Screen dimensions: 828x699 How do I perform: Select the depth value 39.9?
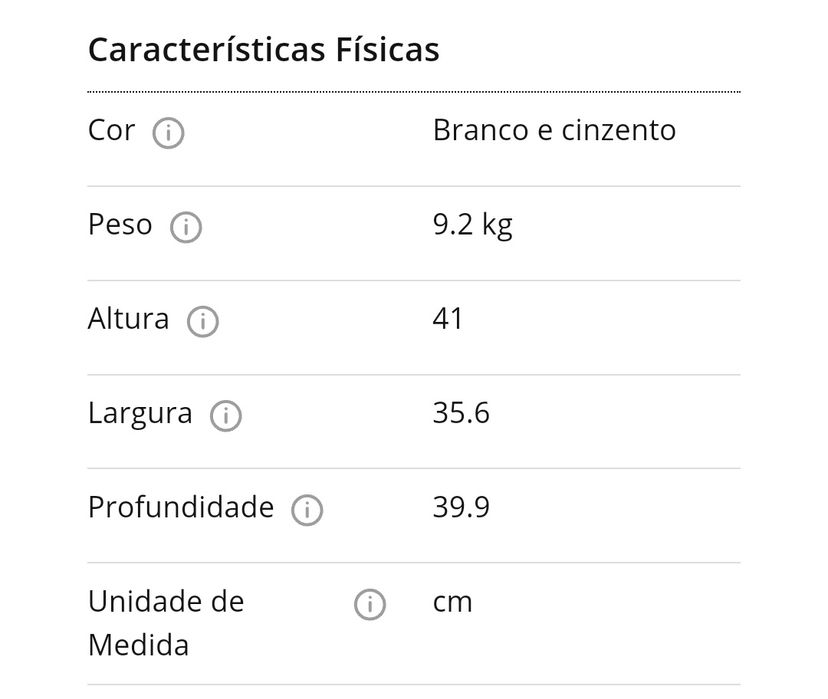pos(461,508)
